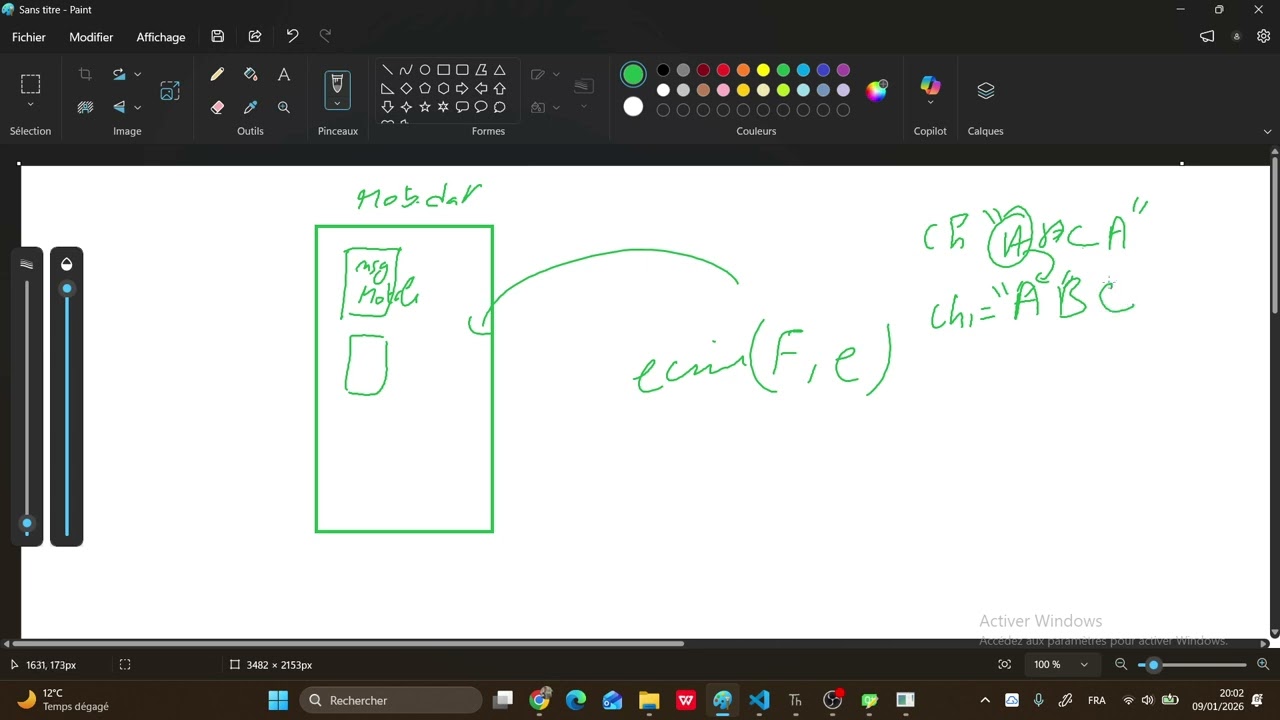Click the Share icon
This screenshot has height=720, width=1280.
click(255, 37)
